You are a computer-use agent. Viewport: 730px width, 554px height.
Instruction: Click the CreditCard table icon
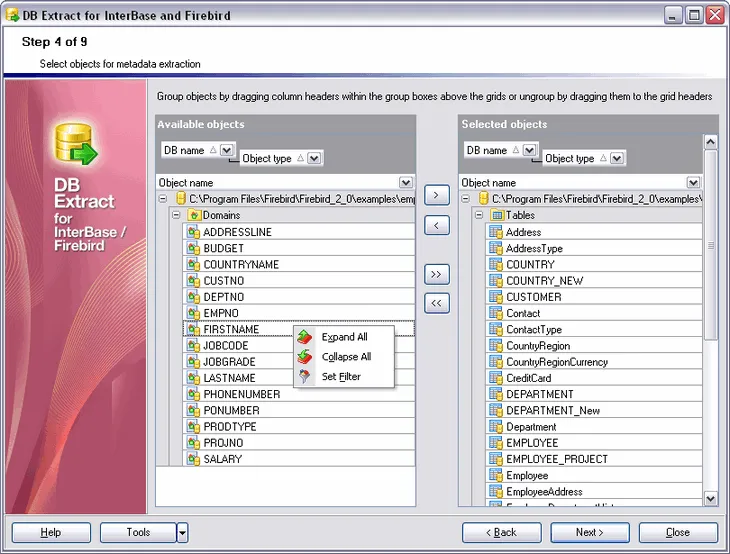[x=496, y=378]
